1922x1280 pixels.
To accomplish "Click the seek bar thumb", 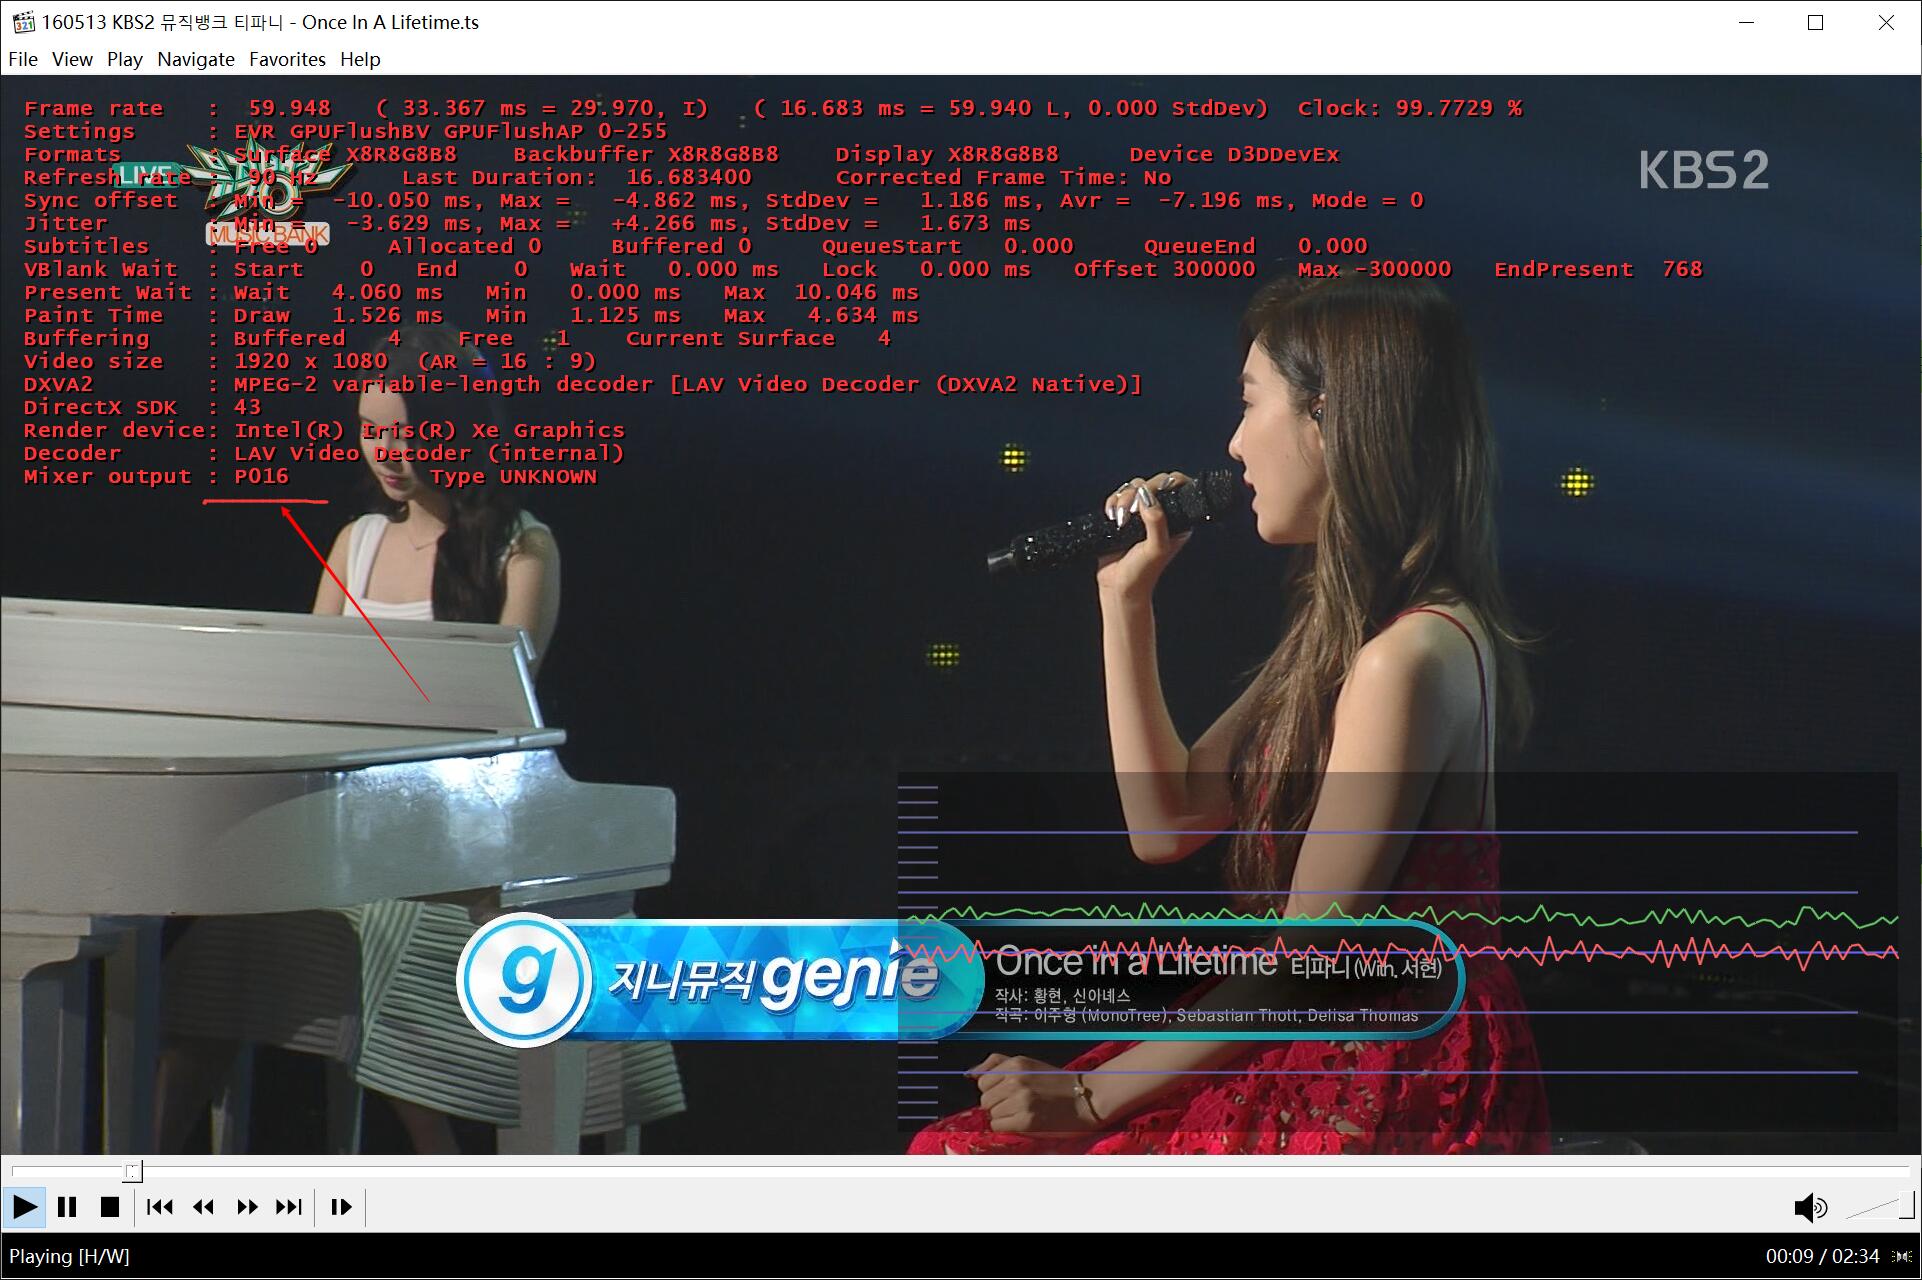I will pyautogui.click(x=133, y=1171).
